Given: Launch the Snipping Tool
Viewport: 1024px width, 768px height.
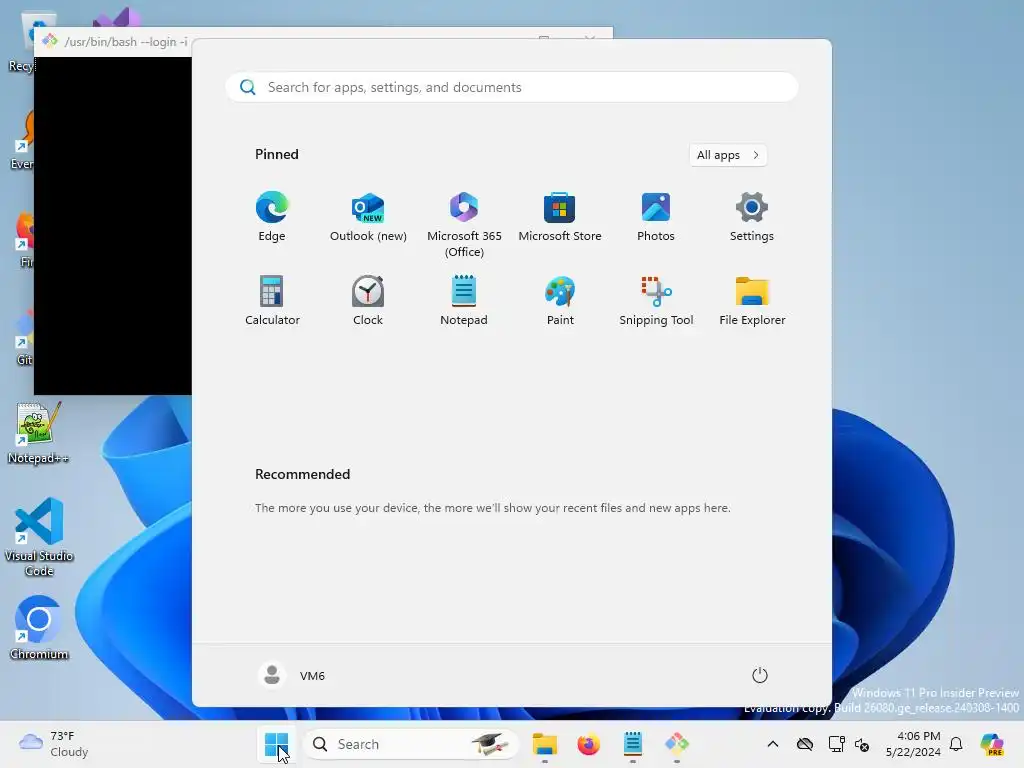Looking at the screenshot, I should coord(656,301).
